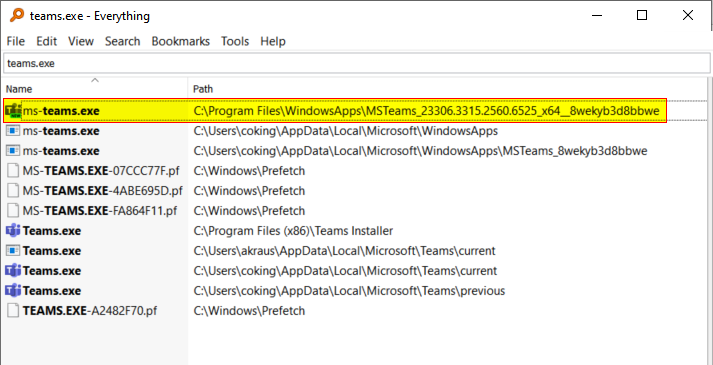Click file icon of MS-TEAMS.EXE-FA864F11.pf
713x365 pixels.
14,210
